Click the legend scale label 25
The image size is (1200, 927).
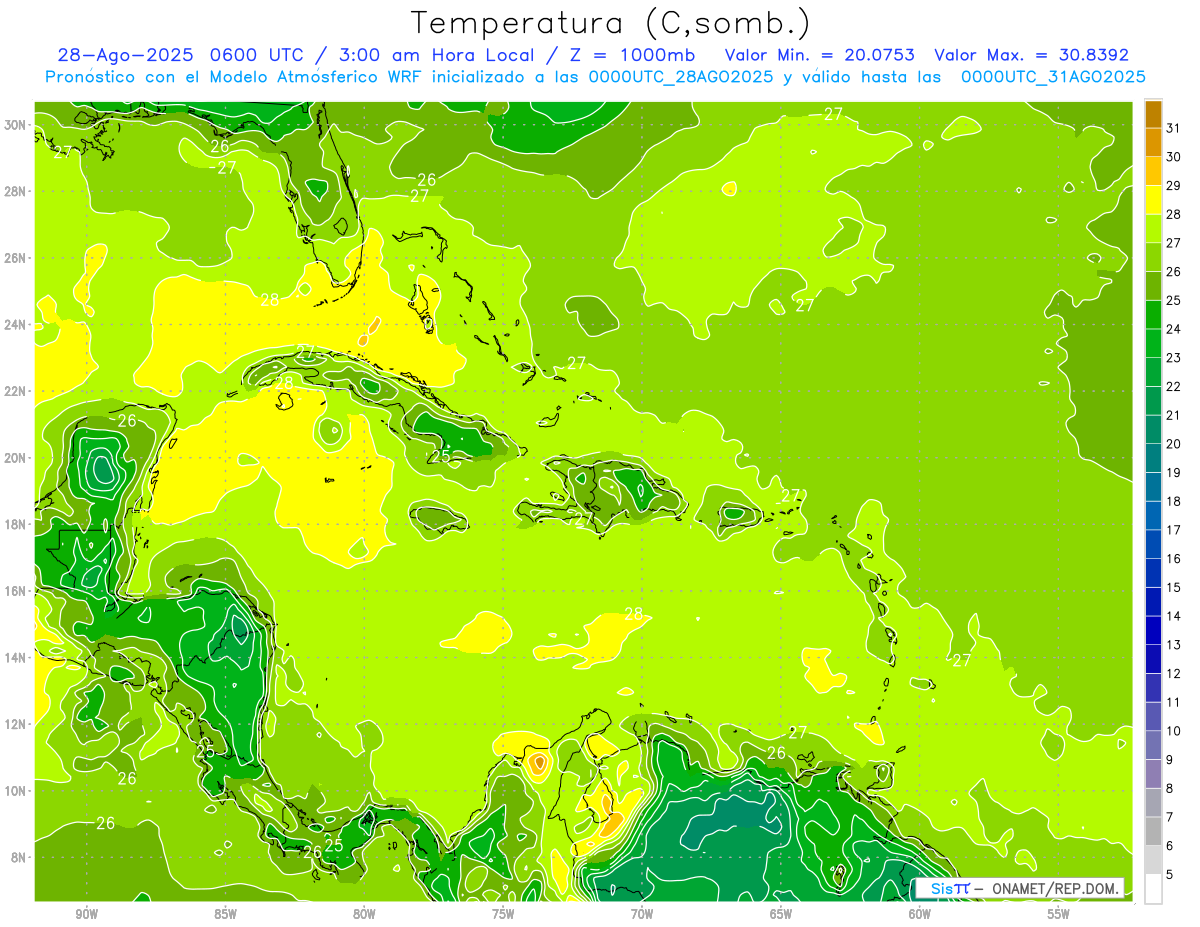(x=1174, y=300)
